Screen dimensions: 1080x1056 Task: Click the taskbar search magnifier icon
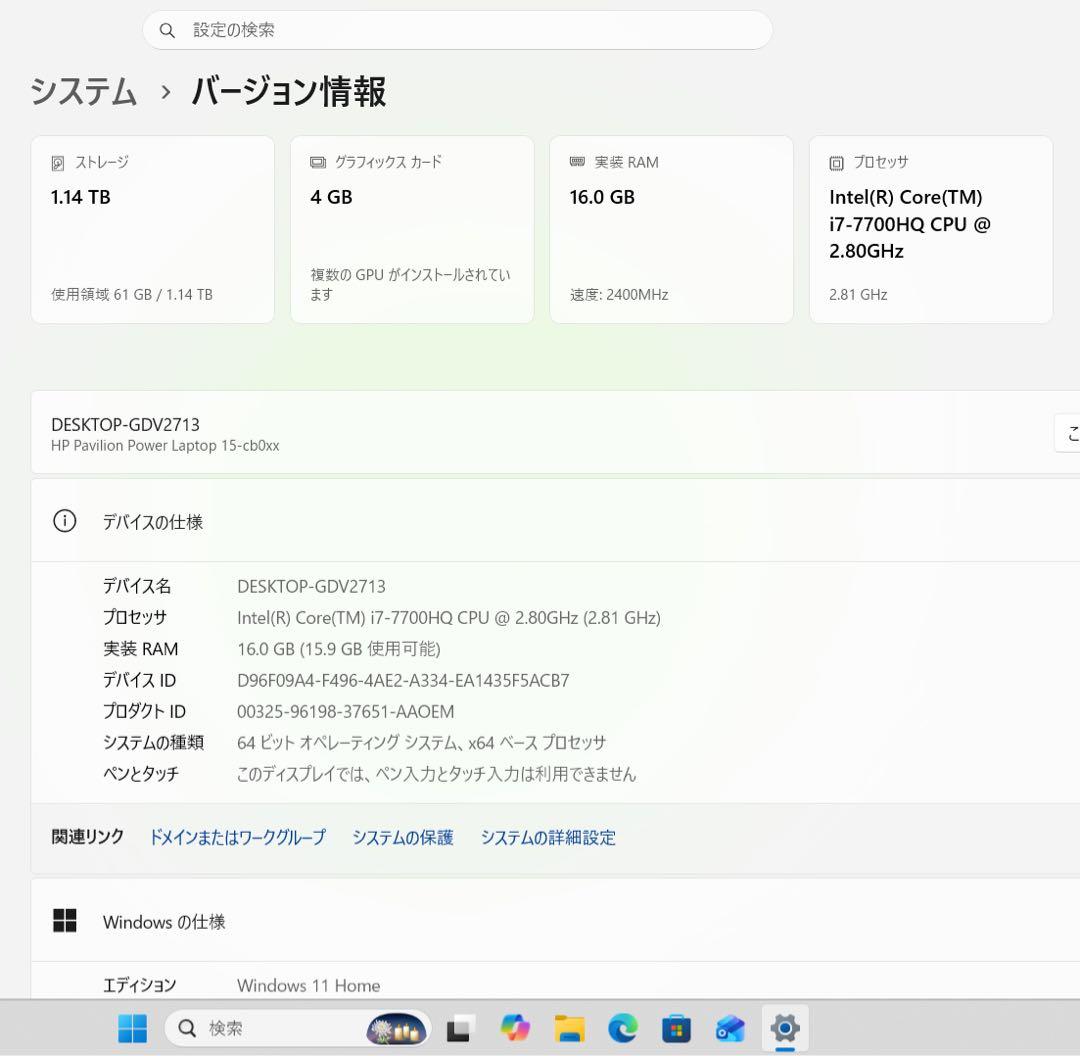[187, 1028]
